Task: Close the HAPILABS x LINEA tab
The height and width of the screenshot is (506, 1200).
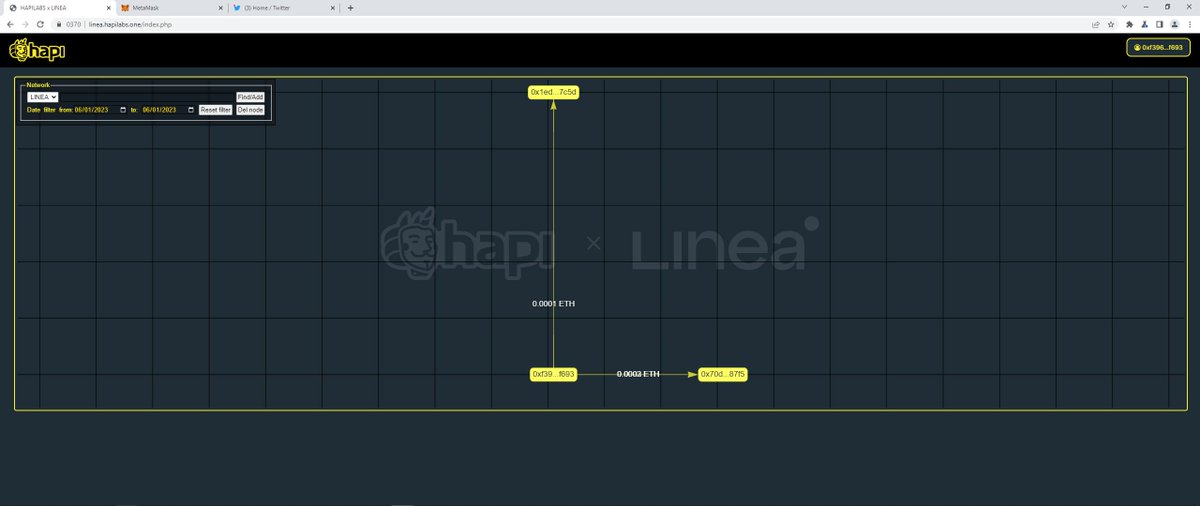Action: pos(107,7)
